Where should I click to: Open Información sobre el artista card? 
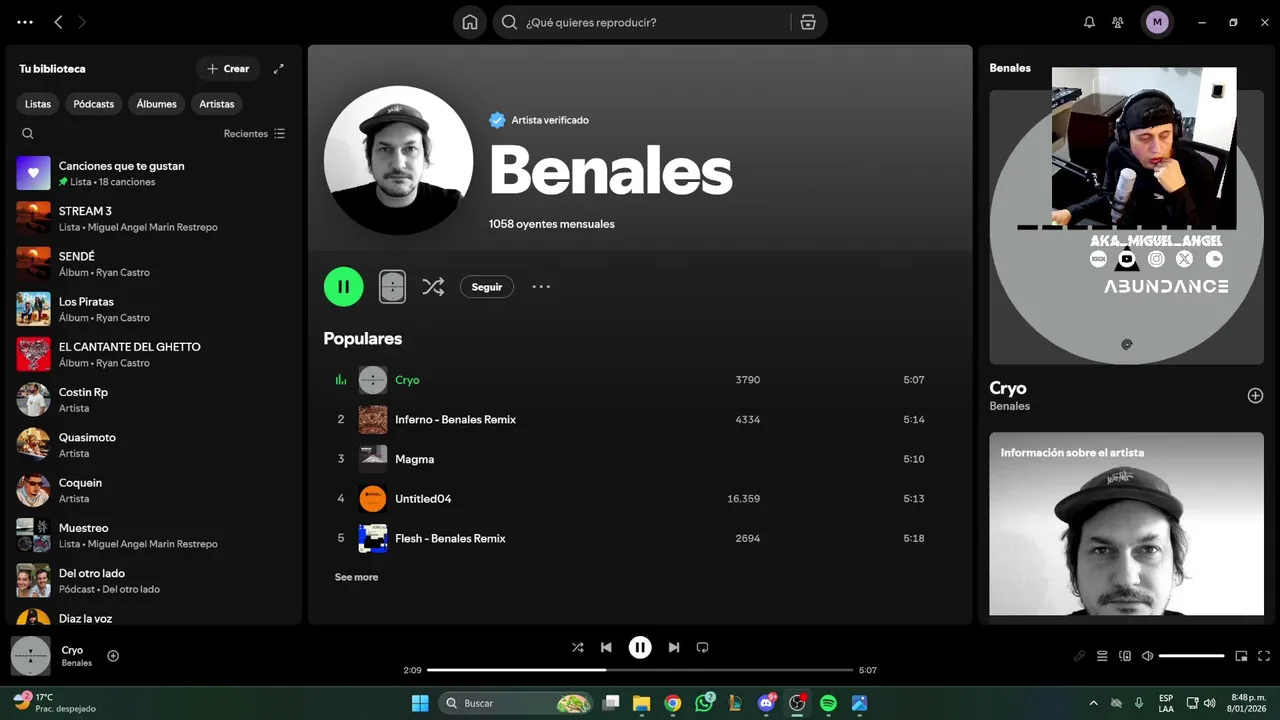pyautogui.click(x=1127, y=524)
